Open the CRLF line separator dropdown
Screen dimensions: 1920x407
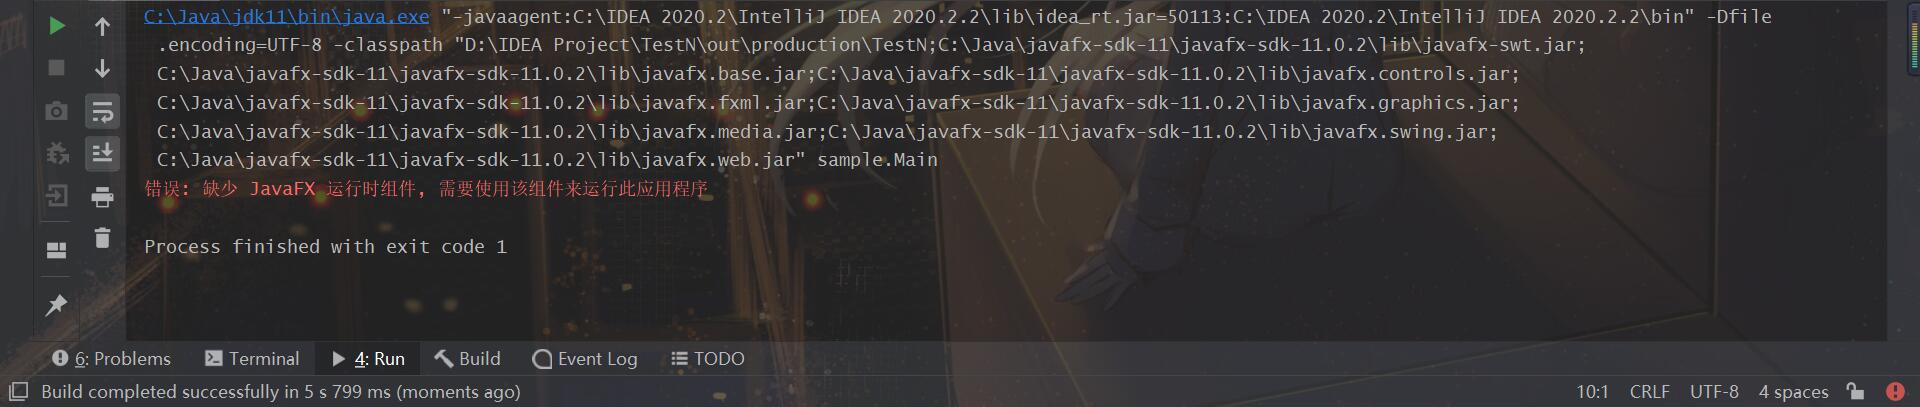point(1650,392)
